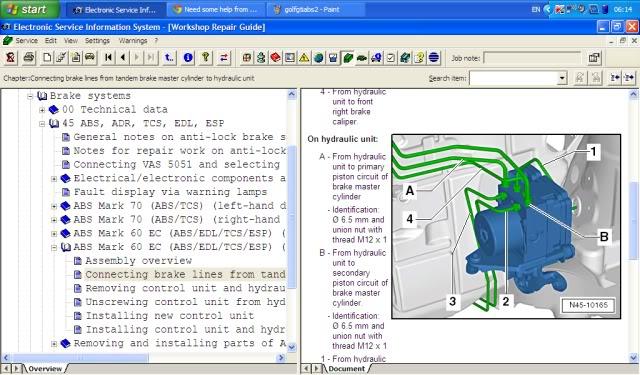640x375 pixels.
Task: Expand the first ABS Mark 60 EC node
Action: [x=54, y=234]
